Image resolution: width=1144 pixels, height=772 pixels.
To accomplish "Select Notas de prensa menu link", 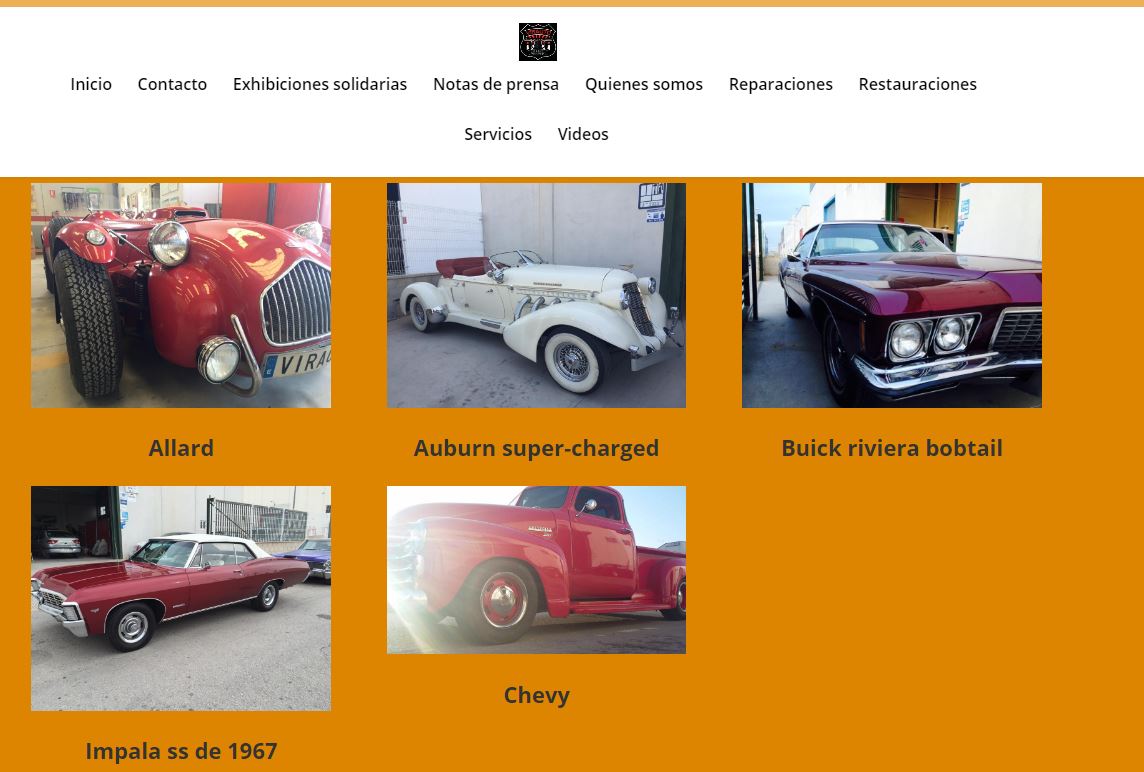I will point(496,84).
